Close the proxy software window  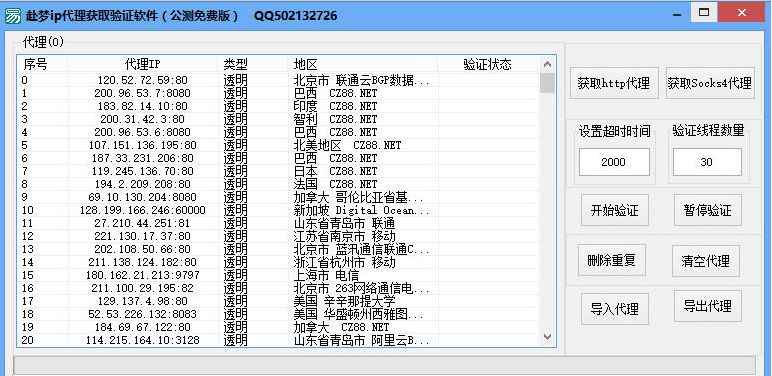point(741,12)
